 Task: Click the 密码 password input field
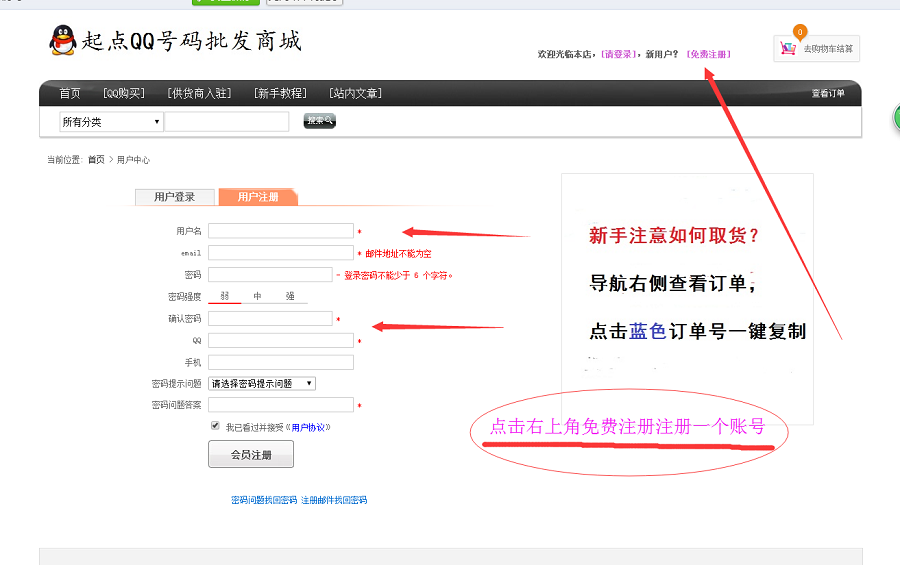[270, 274]
